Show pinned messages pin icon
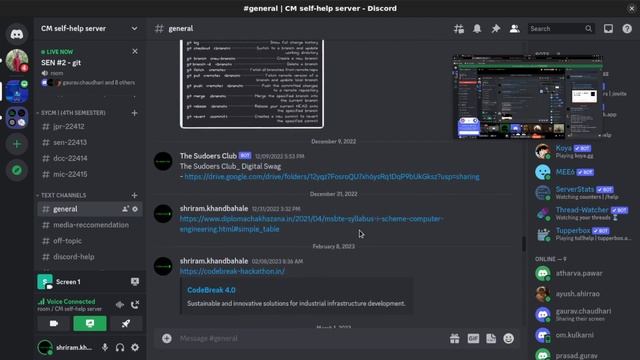 point(496,29)
